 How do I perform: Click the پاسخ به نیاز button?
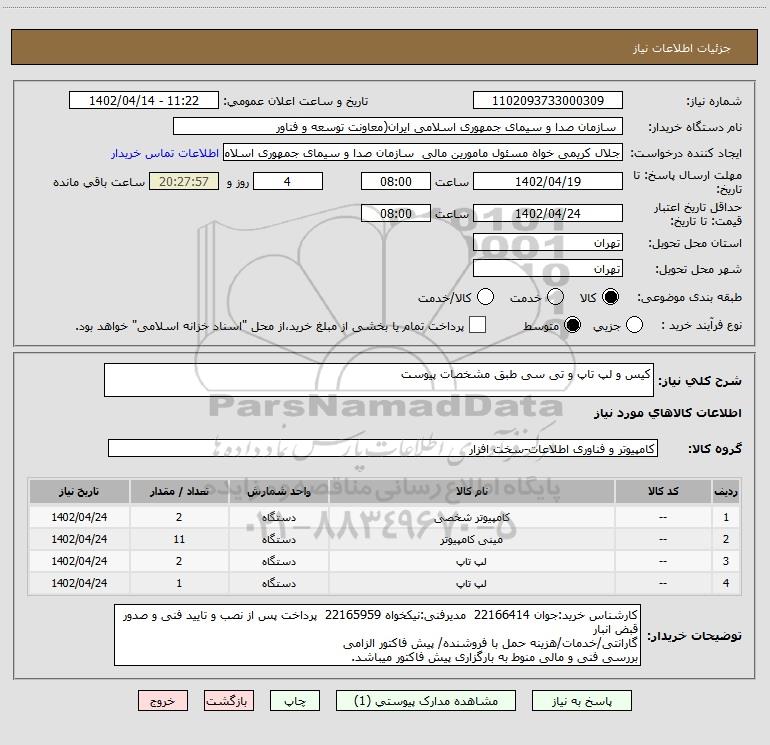[582, 701]
